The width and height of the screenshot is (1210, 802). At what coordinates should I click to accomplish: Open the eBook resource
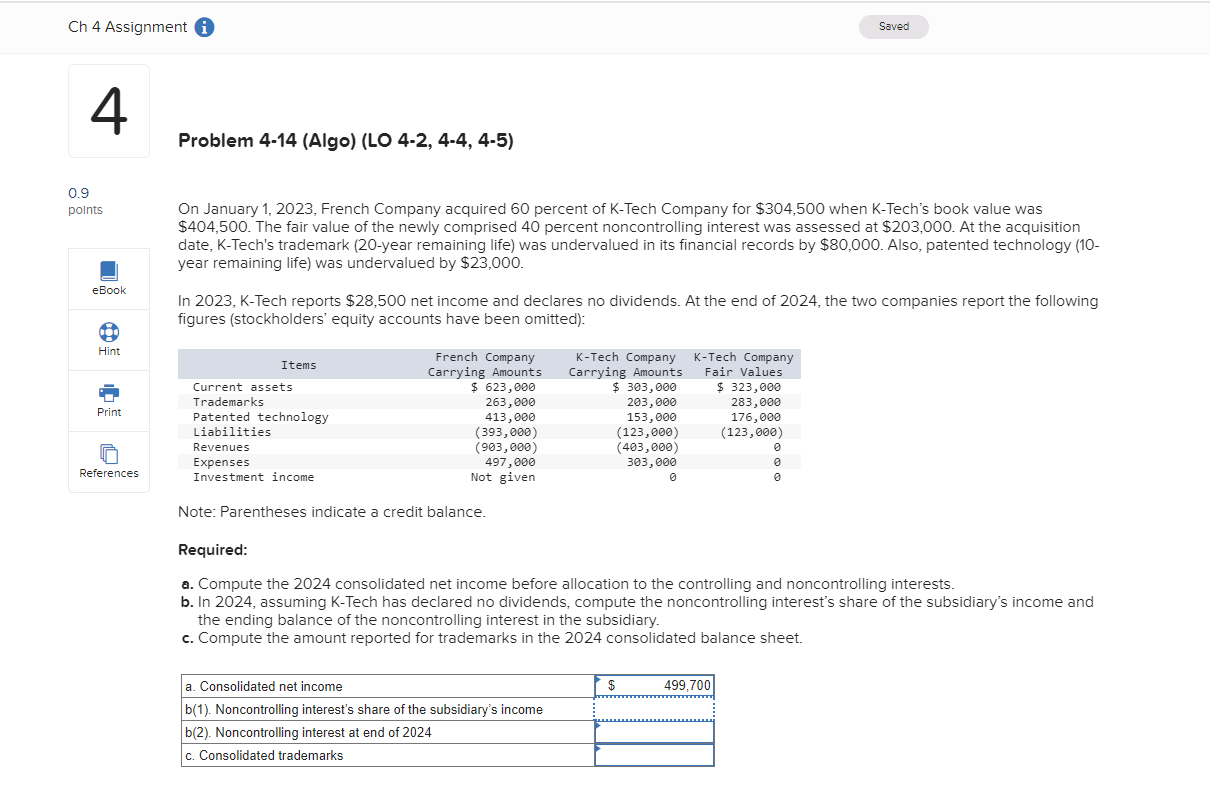click(x=109, y=277)
